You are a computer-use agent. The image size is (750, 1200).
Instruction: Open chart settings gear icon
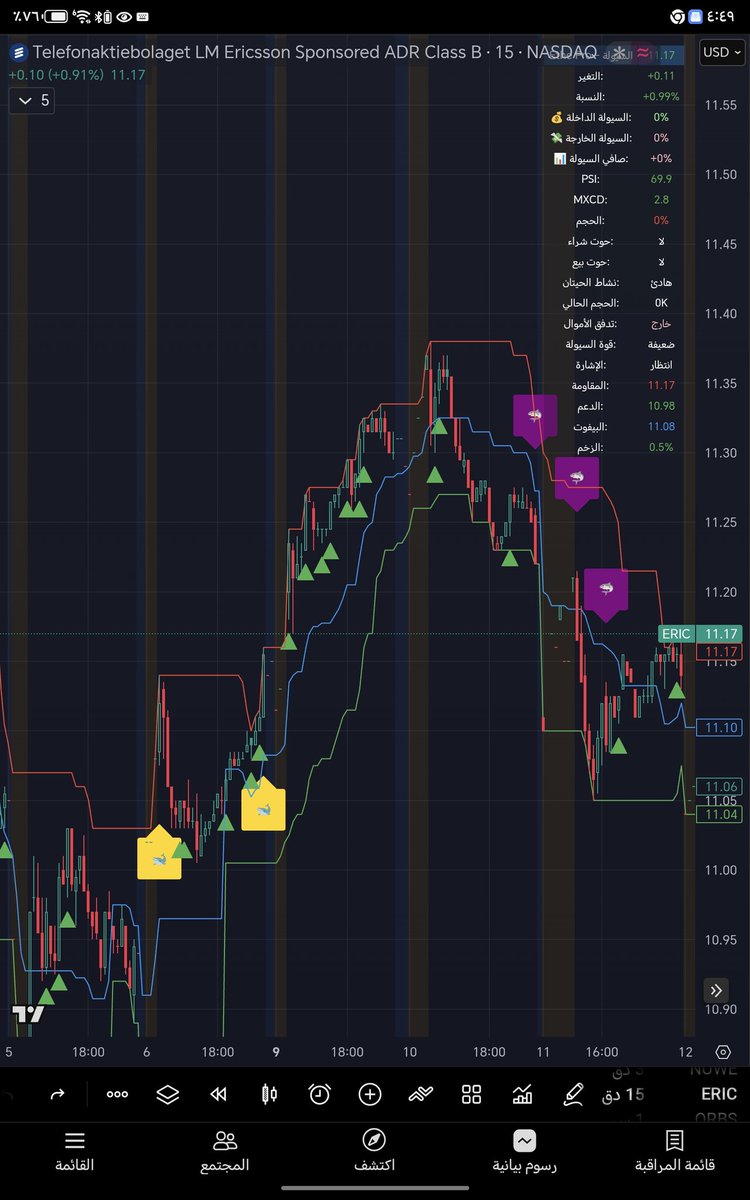pyautogui.click(x=723, y=1052)
